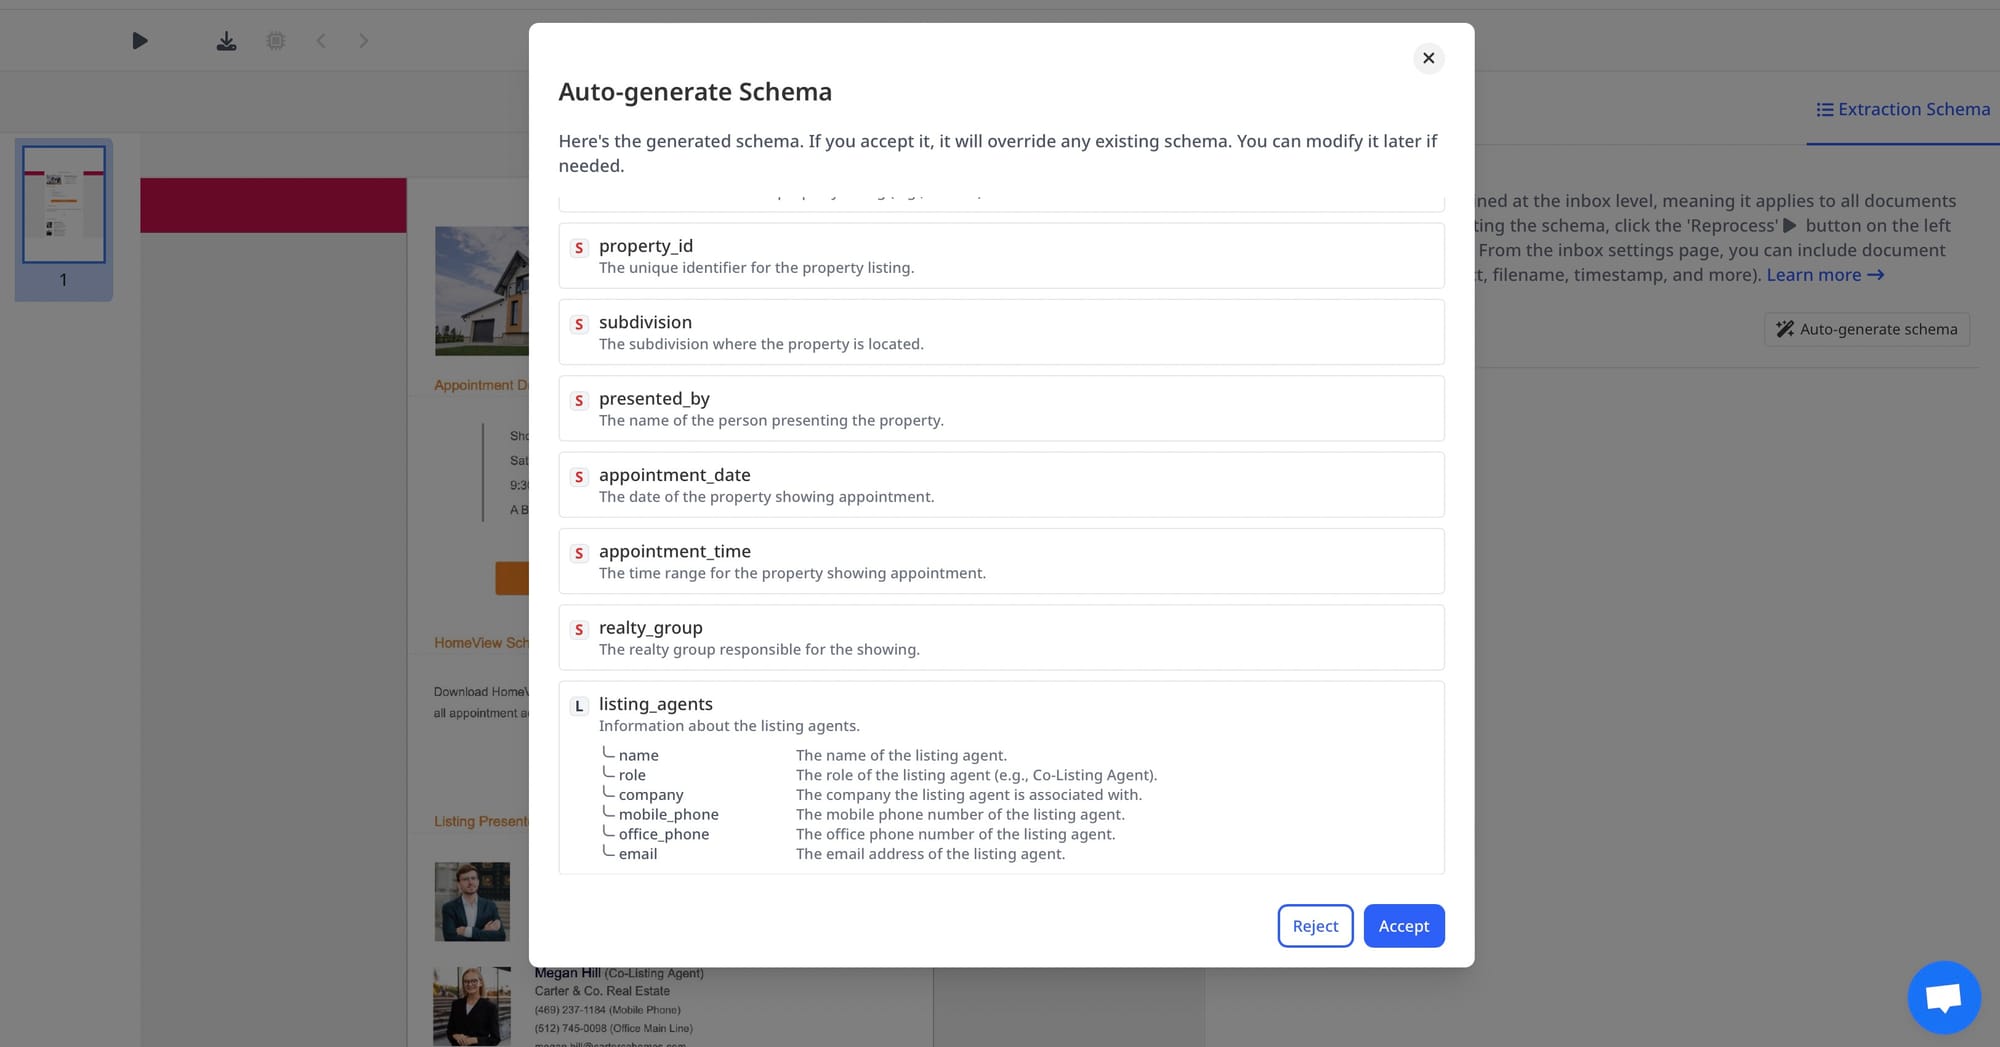Screen dimensions: 2000x1047
Task: Open the Learn more link
Action: 1824,275
